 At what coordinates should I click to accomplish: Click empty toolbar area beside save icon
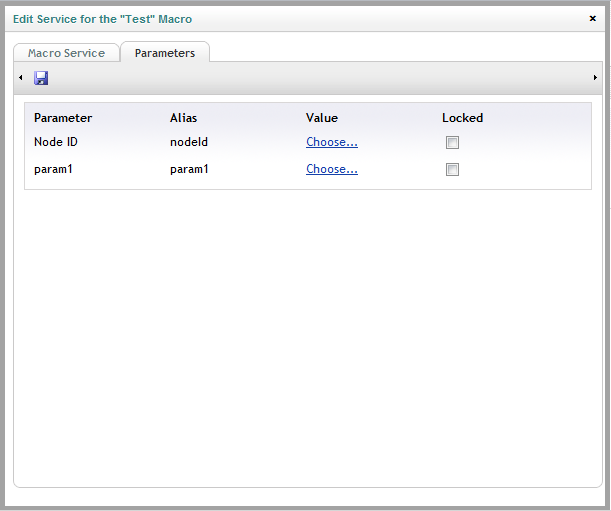click(312, 78)
